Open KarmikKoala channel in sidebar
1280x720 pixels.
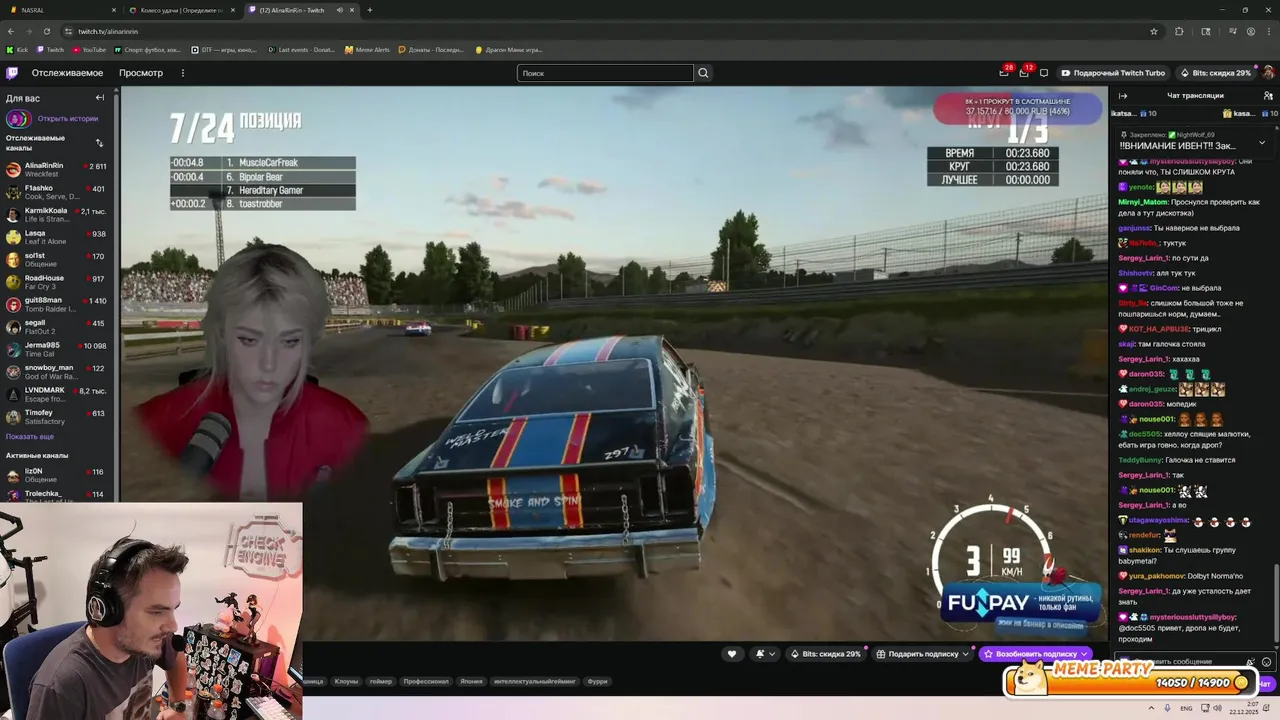[x=58, y=214]
